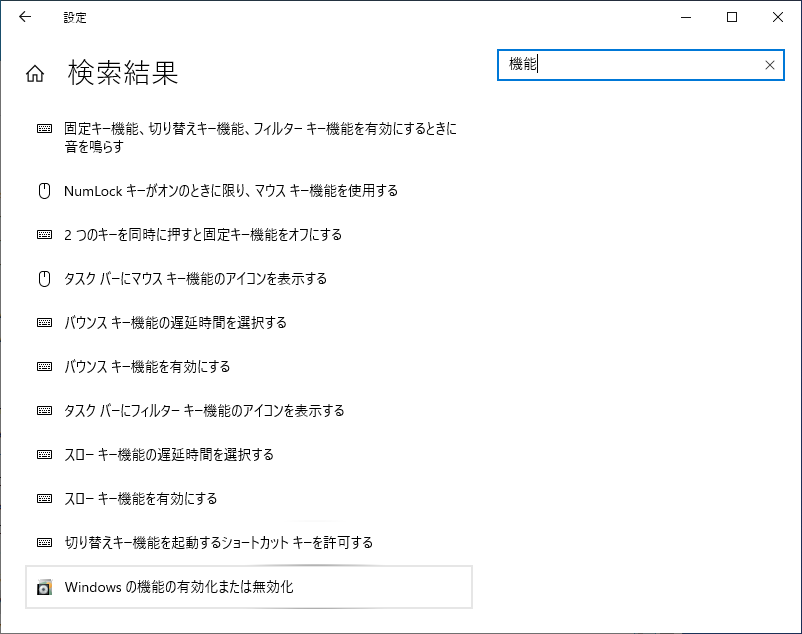802x634 pixels.
Task: Click keyboard icon beside スロー キー機能の遅延時間
Action: click(x=44, y=455)
